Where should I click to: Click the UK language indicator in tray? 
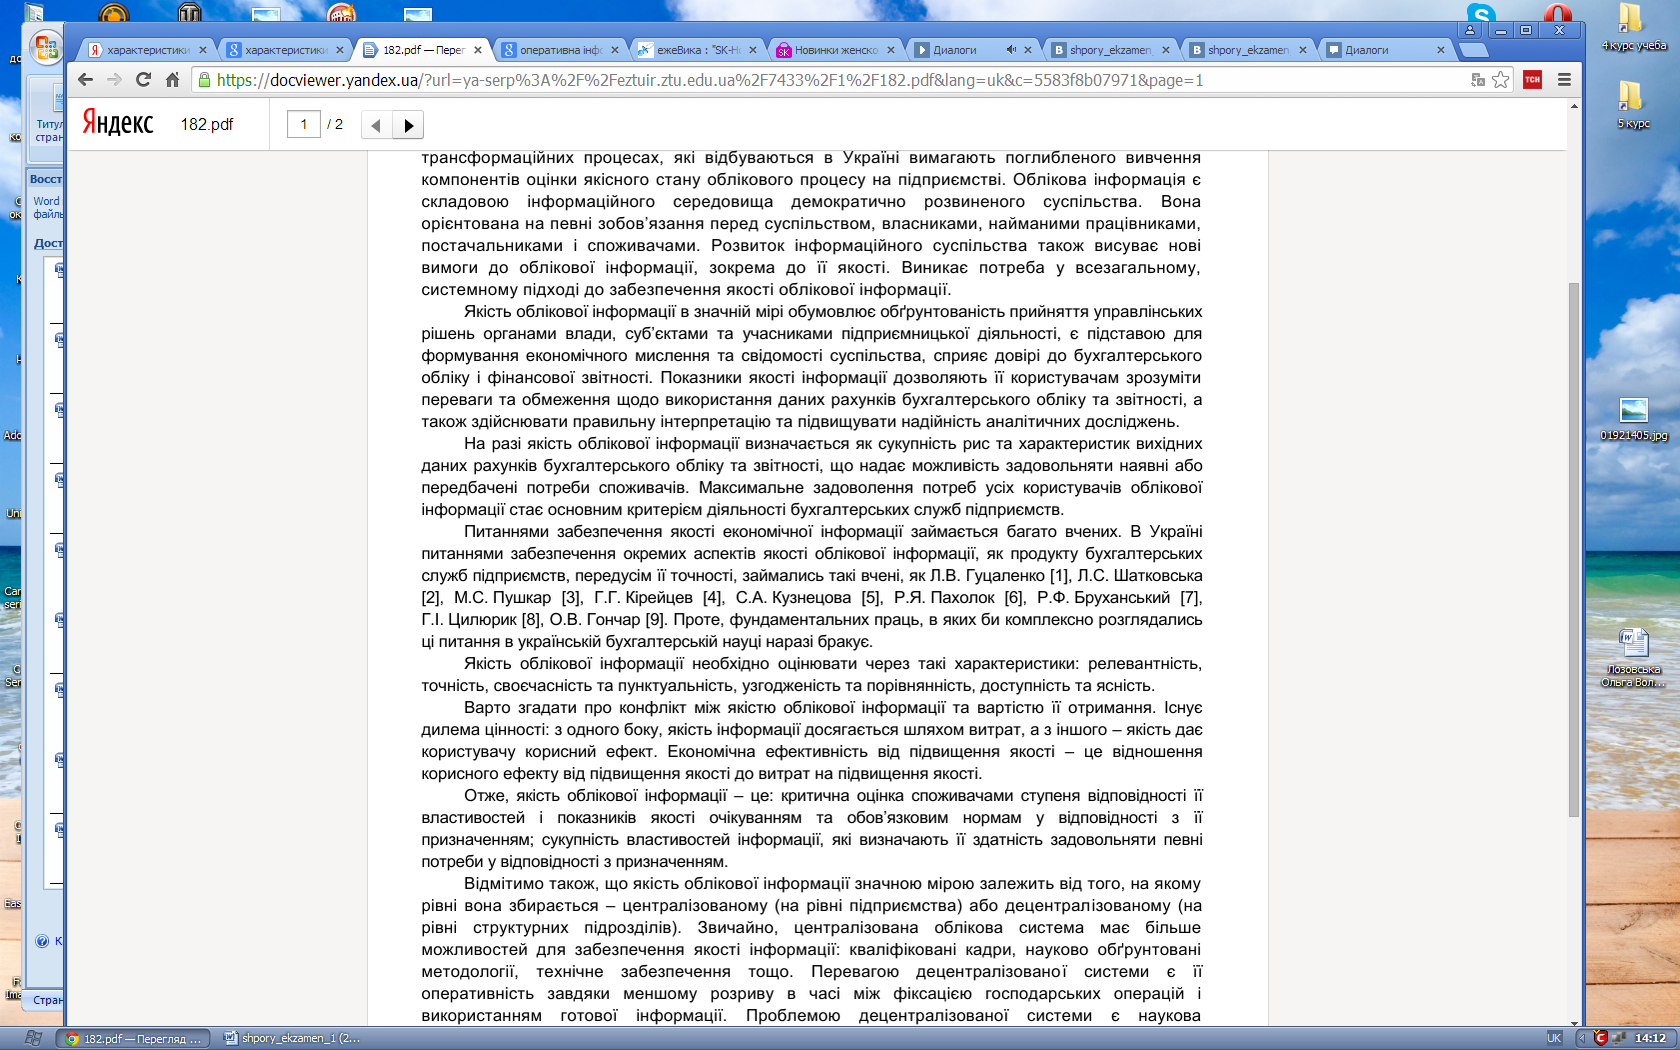tap(1554, 1038)
